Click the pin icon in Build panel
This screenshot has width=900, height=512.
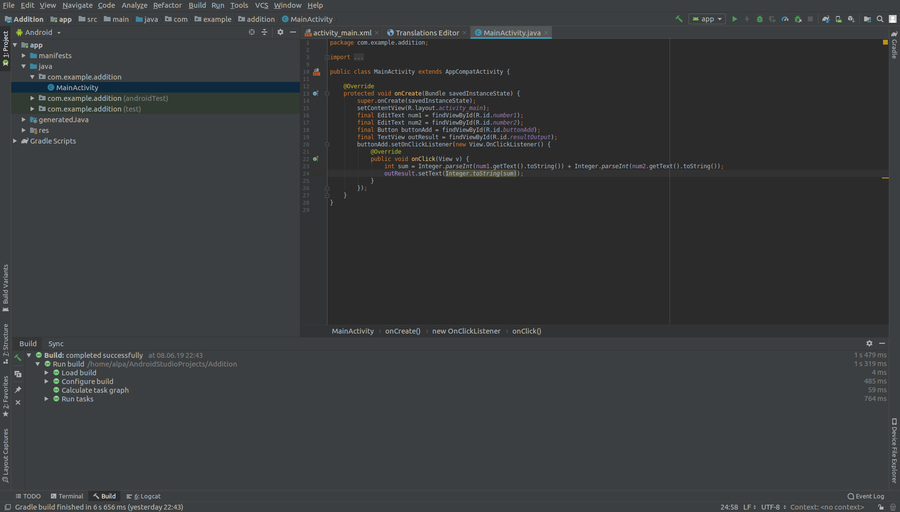pyautogui.click(x=18, y=390)
